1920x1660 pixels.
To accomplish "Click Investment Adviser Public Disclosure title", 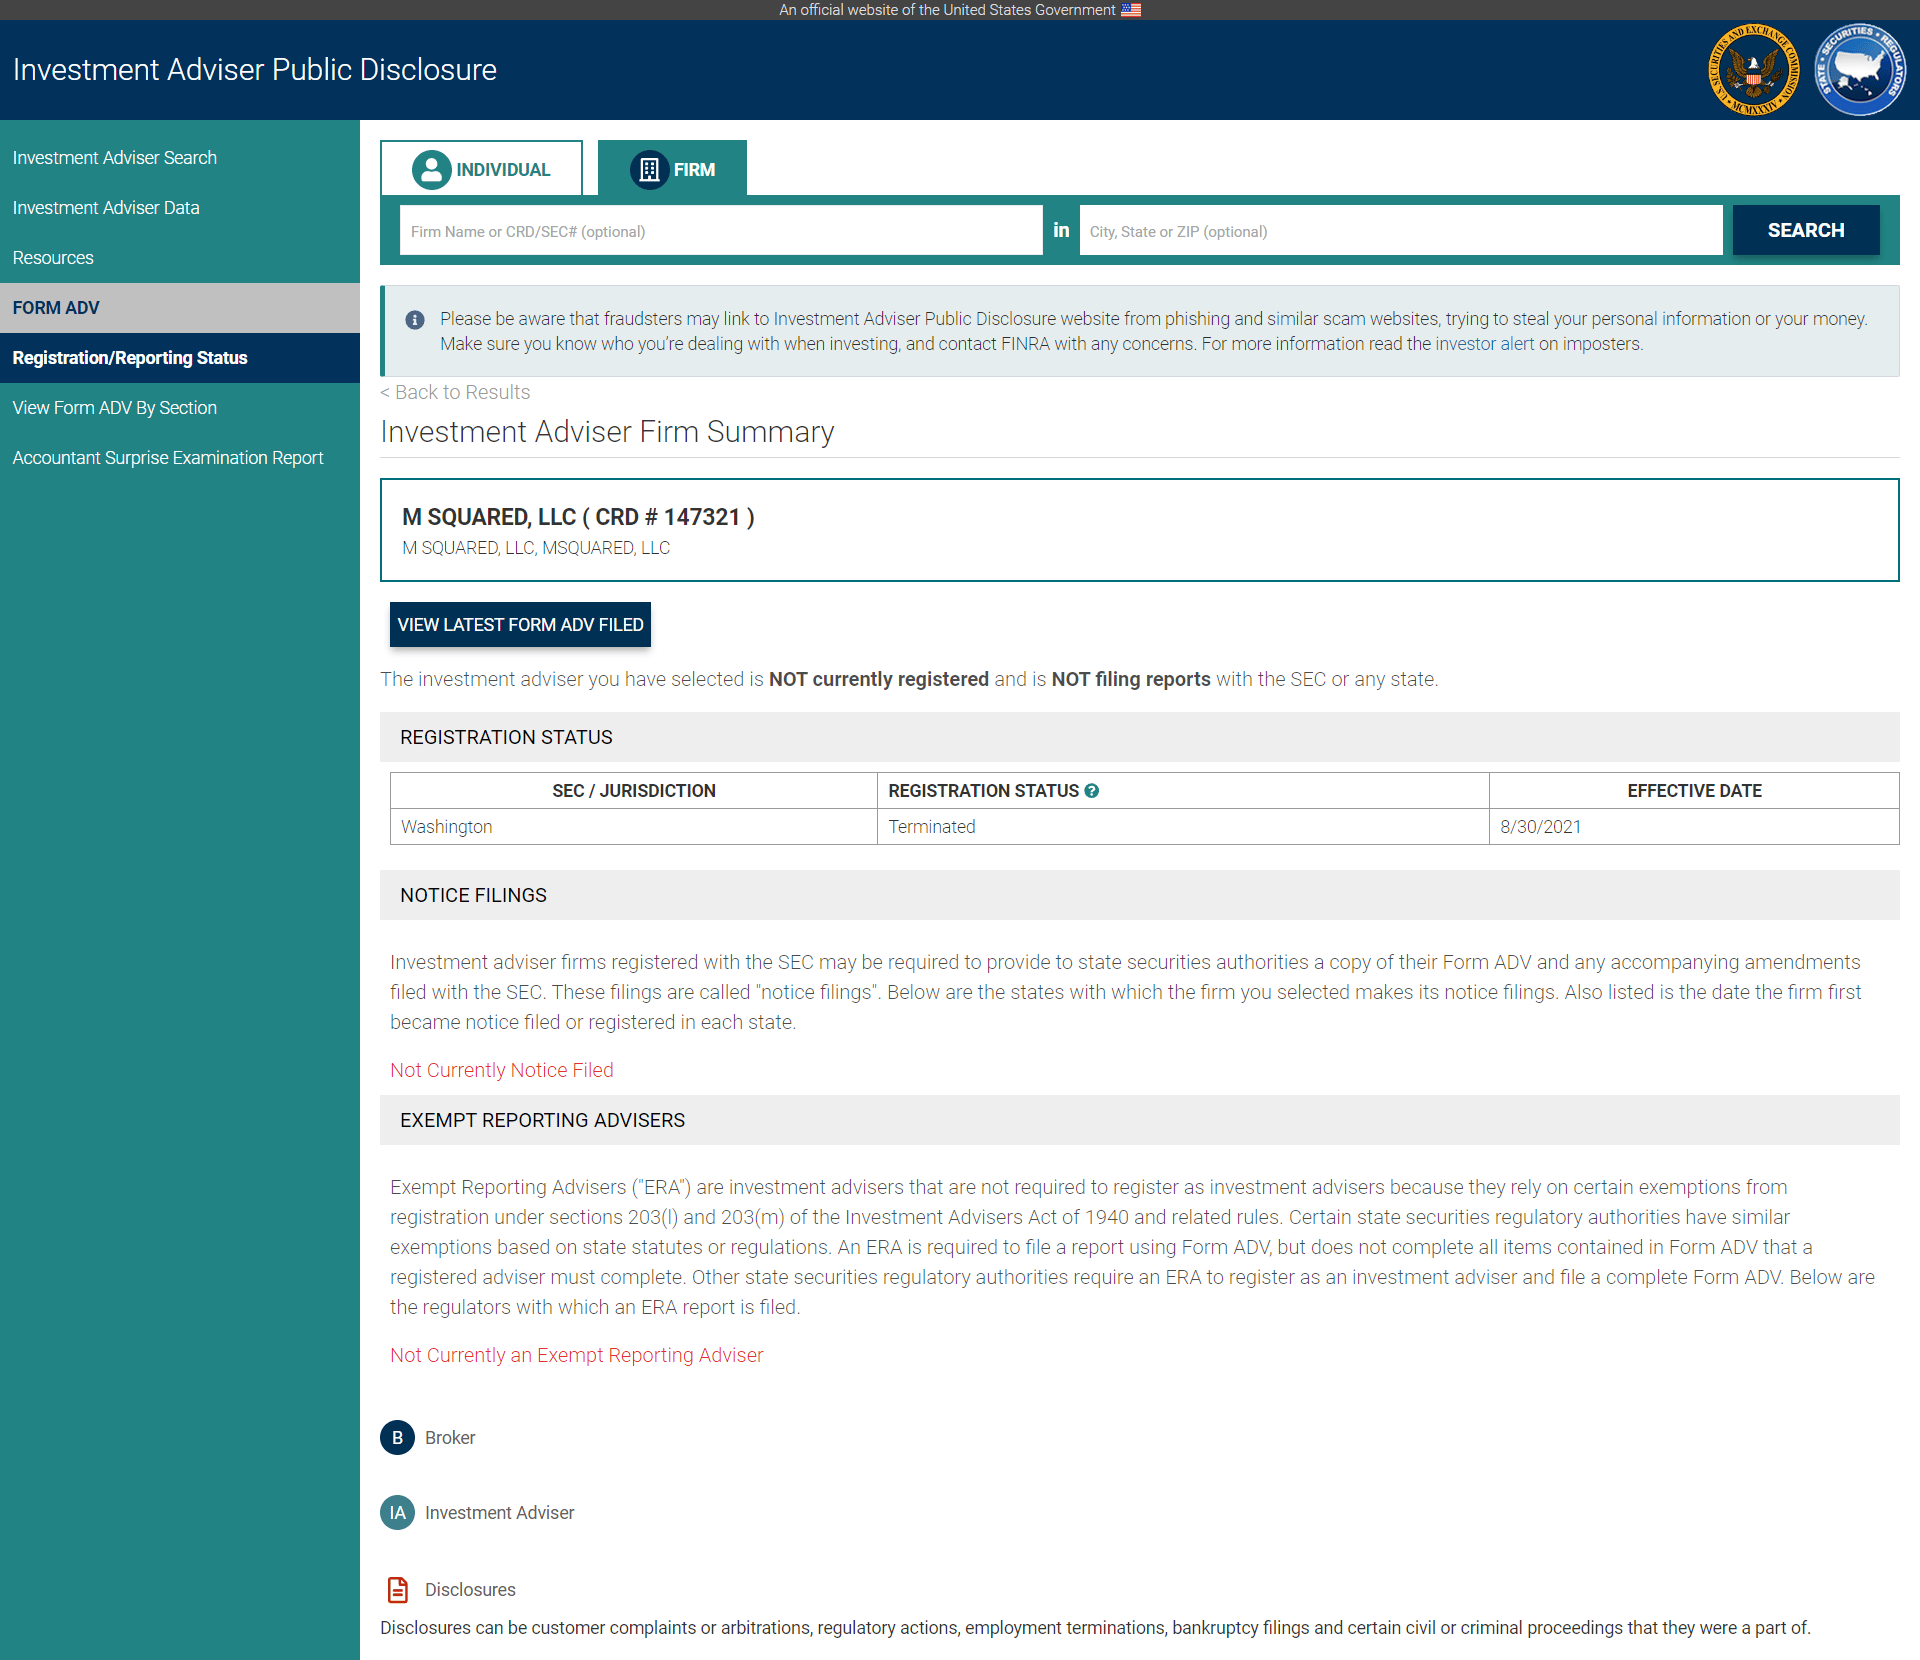I will (x=255, y=70).
